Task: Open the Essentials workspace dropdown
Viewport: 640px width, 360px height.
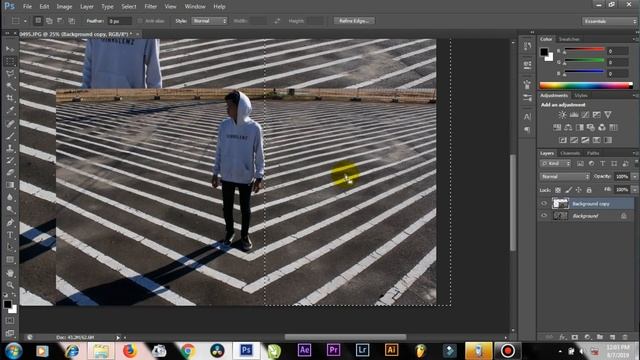Action: click(x=609, y=21)
